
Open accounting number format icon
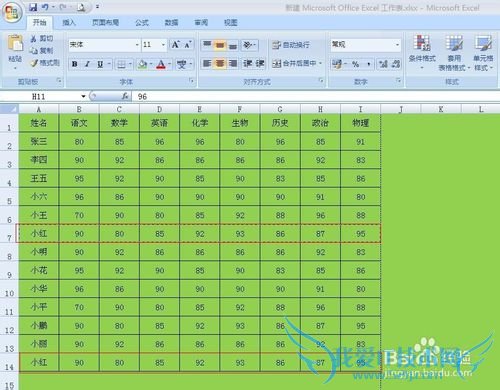point(337,64)
